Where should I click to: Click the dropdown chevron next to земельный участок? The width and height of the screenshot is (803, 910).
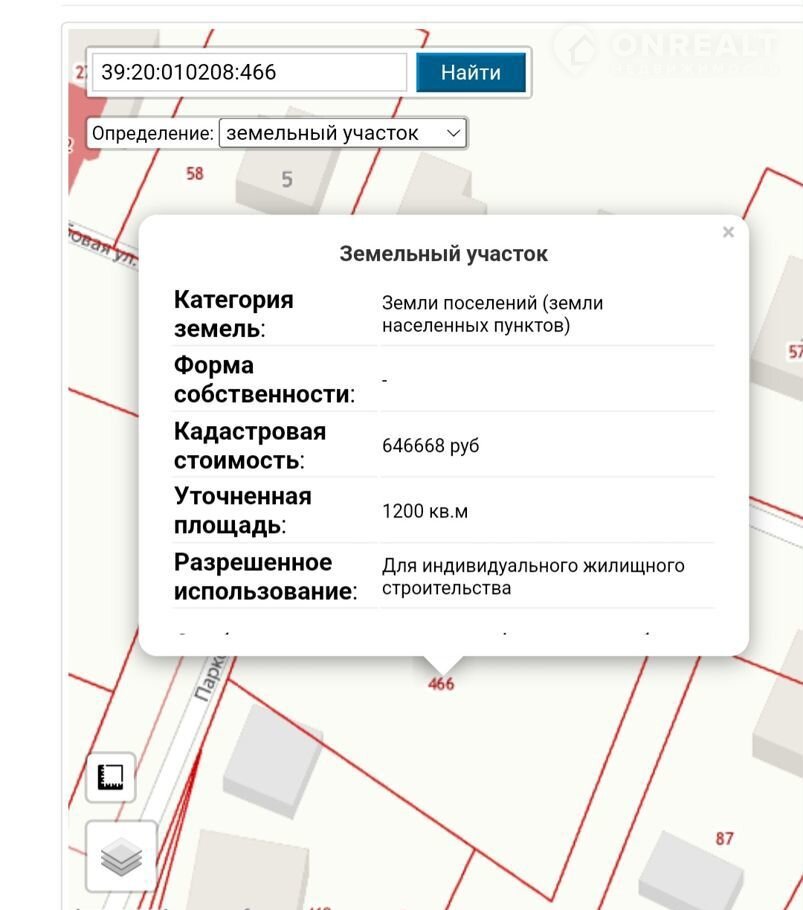click(x=453, y=133)
